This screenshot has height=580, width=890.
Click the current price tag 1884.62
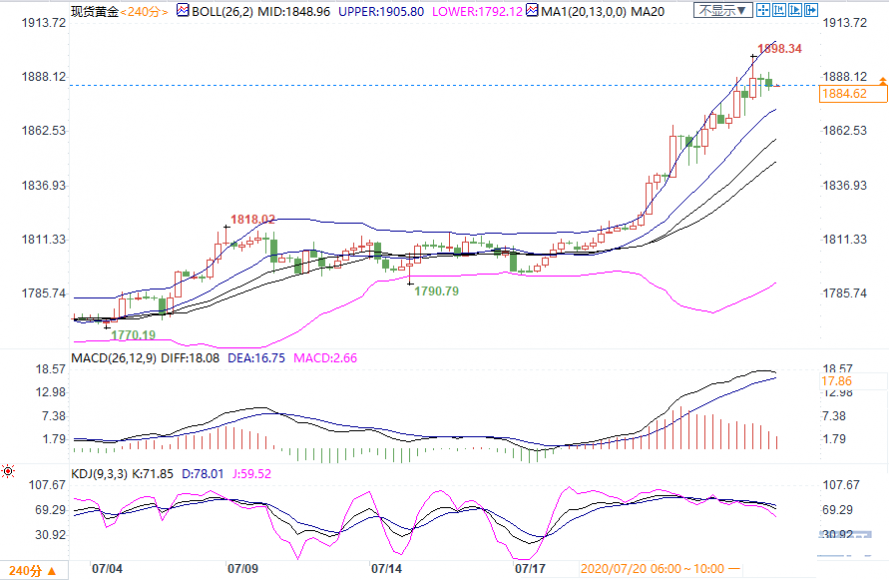(853, 94)
